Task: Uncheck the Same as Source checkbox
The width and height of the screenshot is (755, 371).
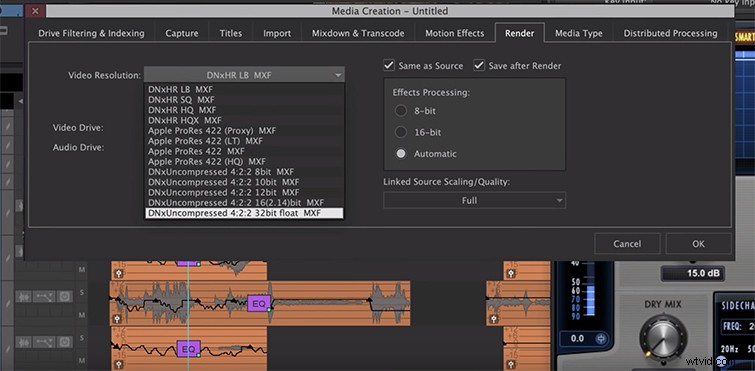Action: (389, 65)
